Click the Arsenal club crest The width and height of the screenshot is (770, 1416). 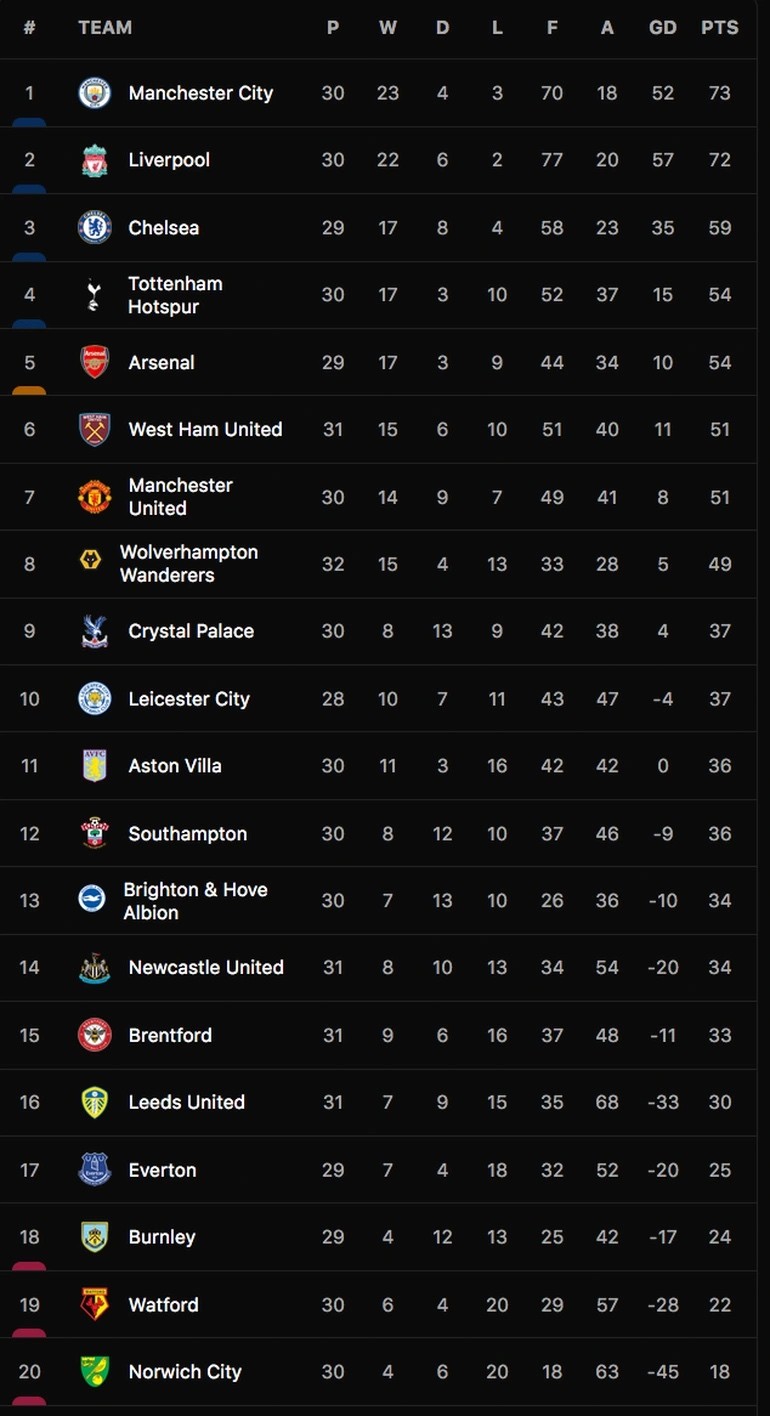coord(94,362)
